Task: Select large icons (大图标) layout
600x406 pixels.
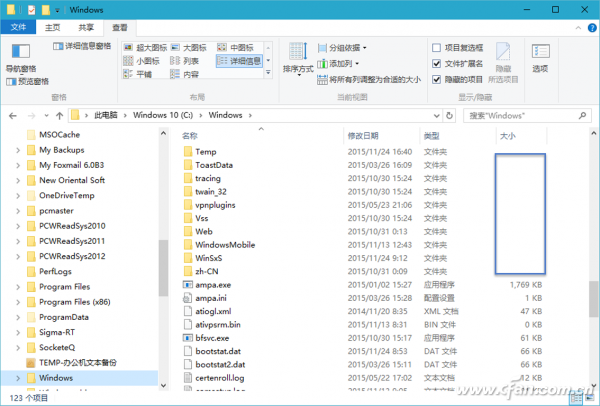Action: (x=189, y=47)
